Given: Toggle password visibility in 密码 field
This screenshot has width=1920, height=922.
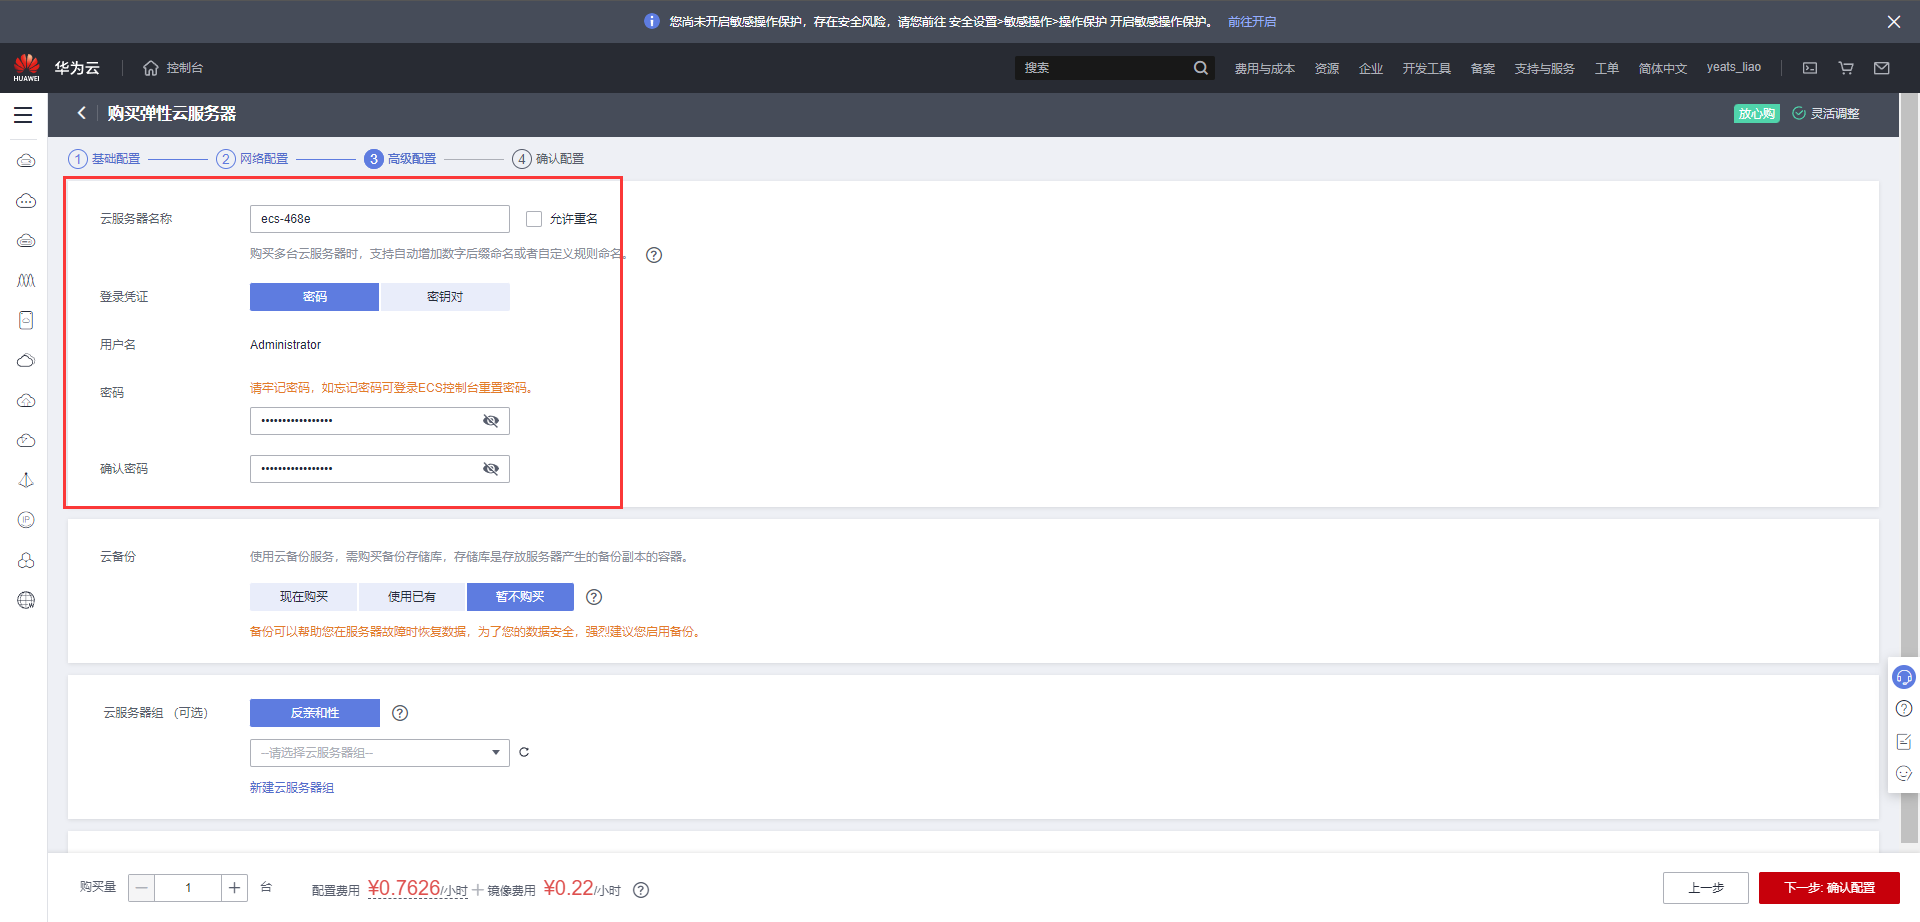Looking at the screenshot, I should (491, 421).
